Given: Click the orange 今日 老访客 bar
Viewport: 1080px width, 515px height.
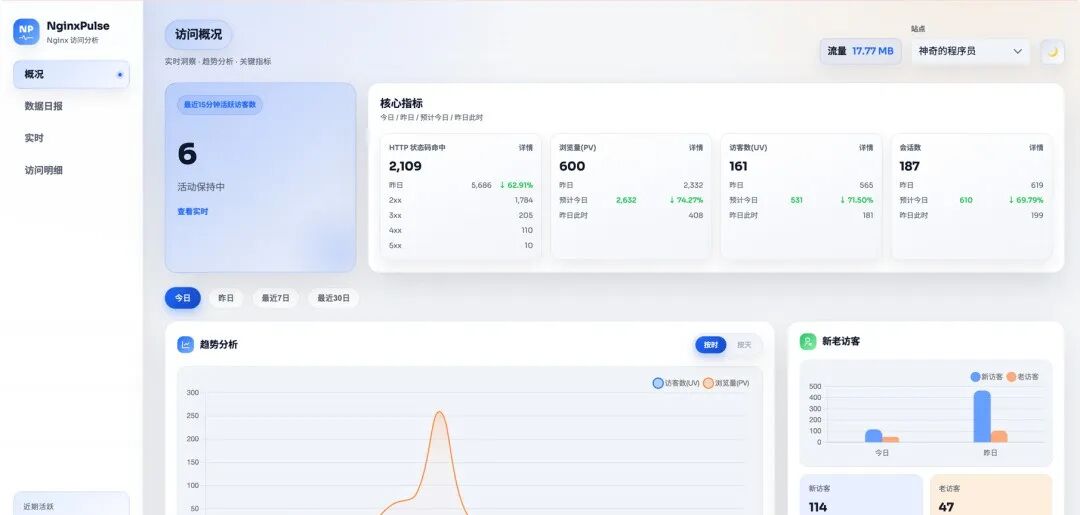Looking at the screenshot, I should coord(891,439).
